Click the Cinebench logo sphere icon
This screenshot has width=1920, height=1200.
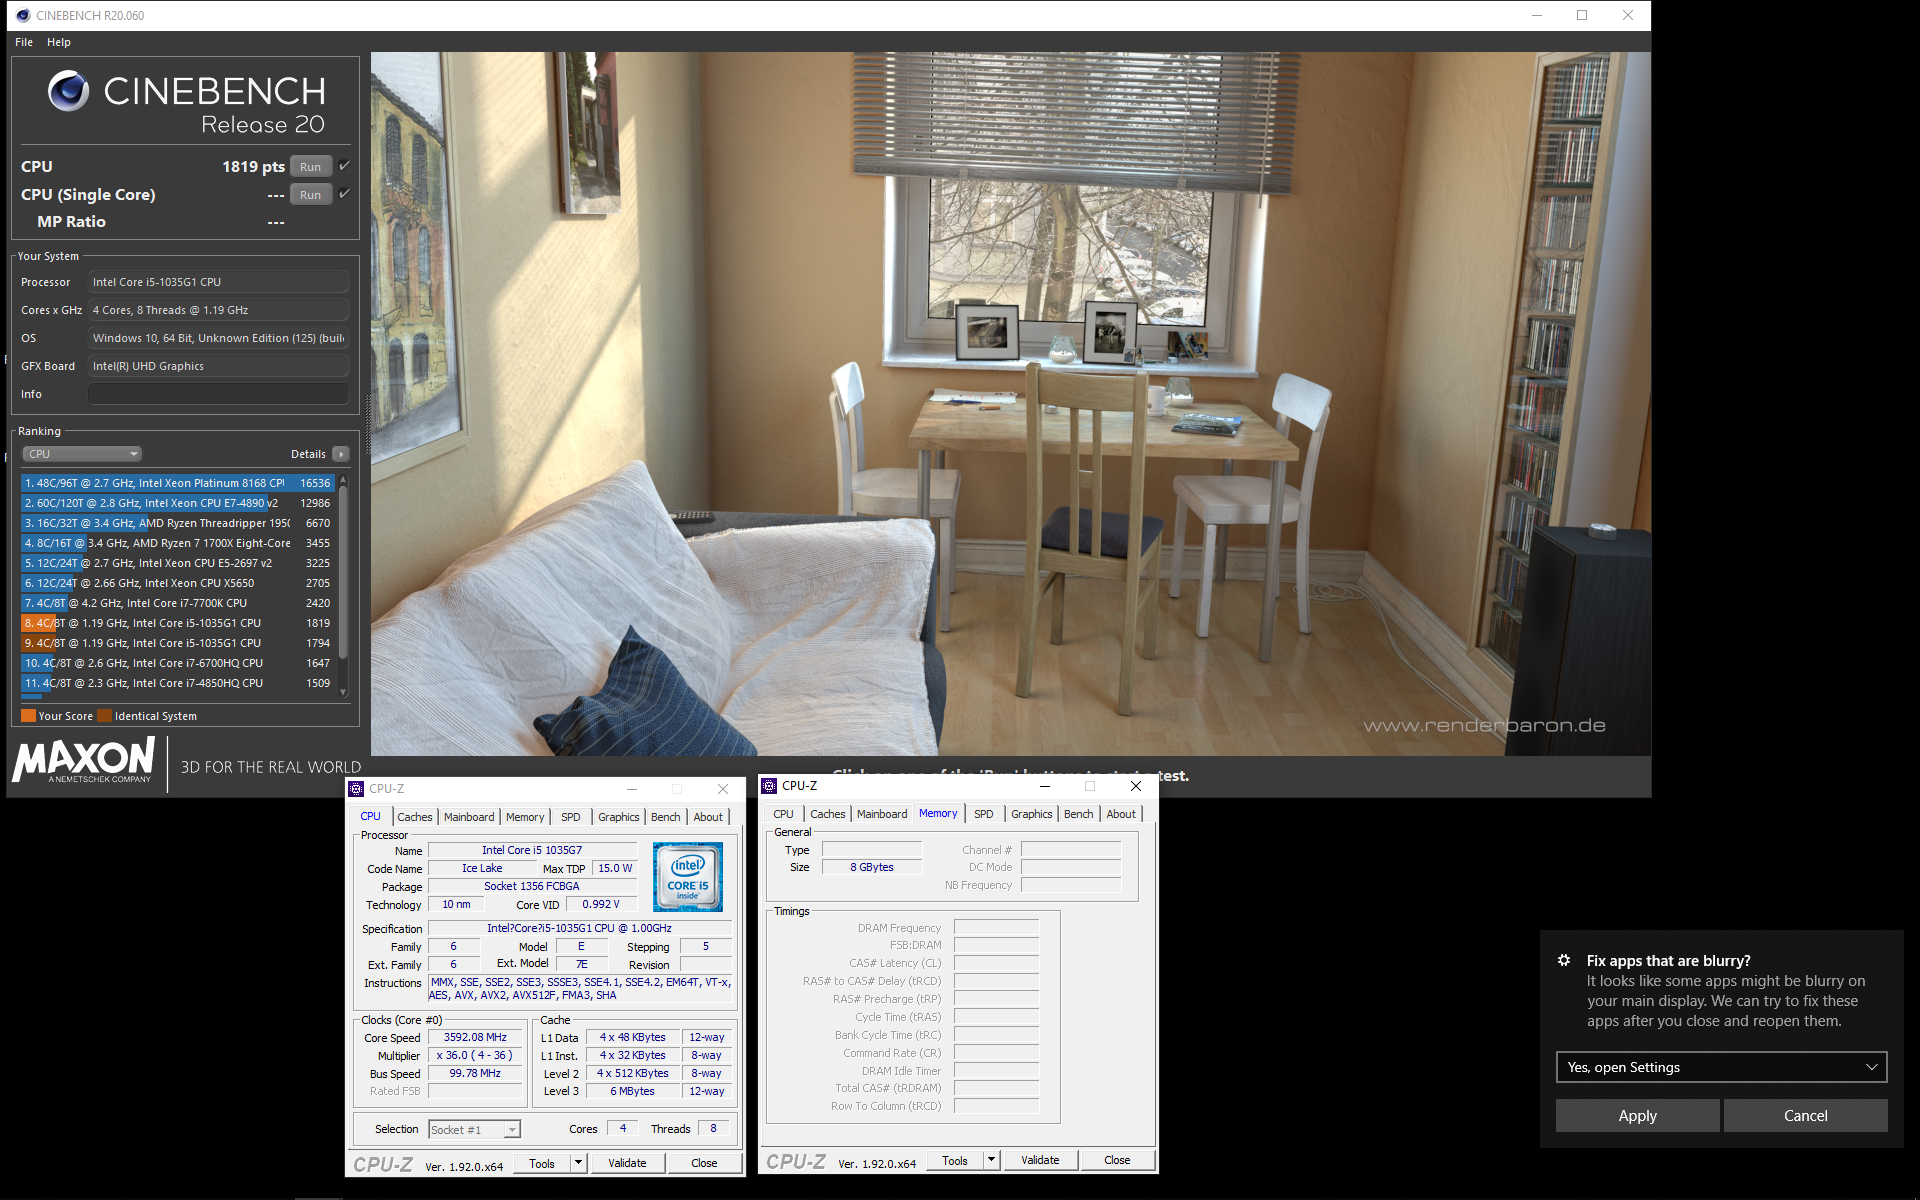[x=69, y=91]
